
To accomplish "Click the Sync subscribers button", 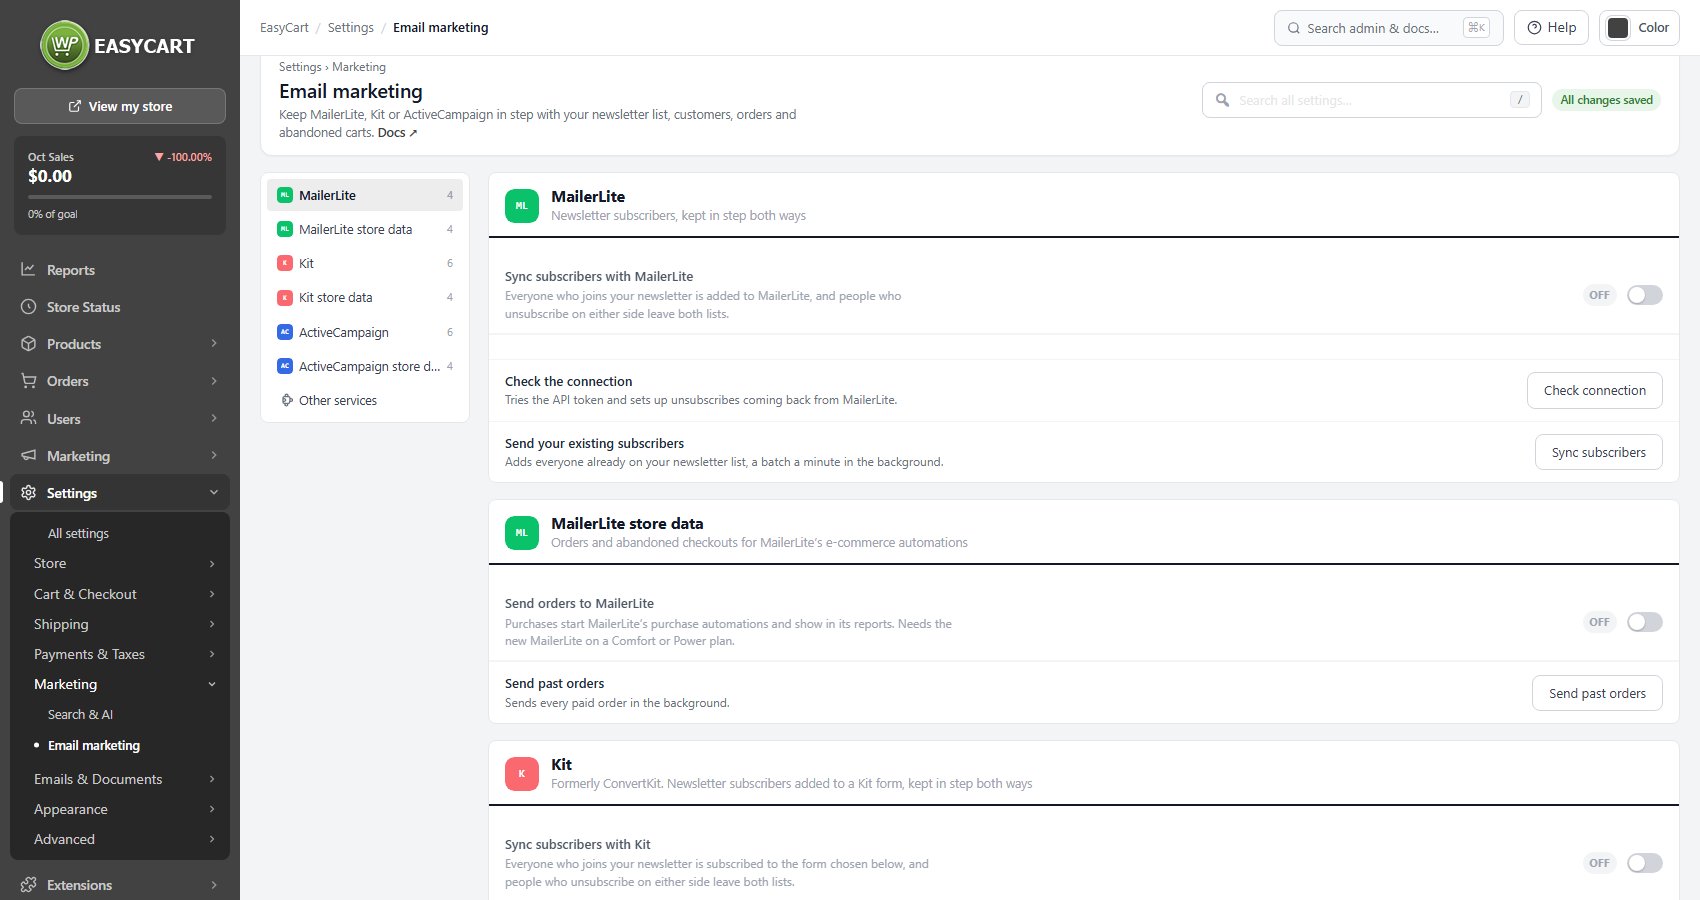I will click(x=1599, y=452).
